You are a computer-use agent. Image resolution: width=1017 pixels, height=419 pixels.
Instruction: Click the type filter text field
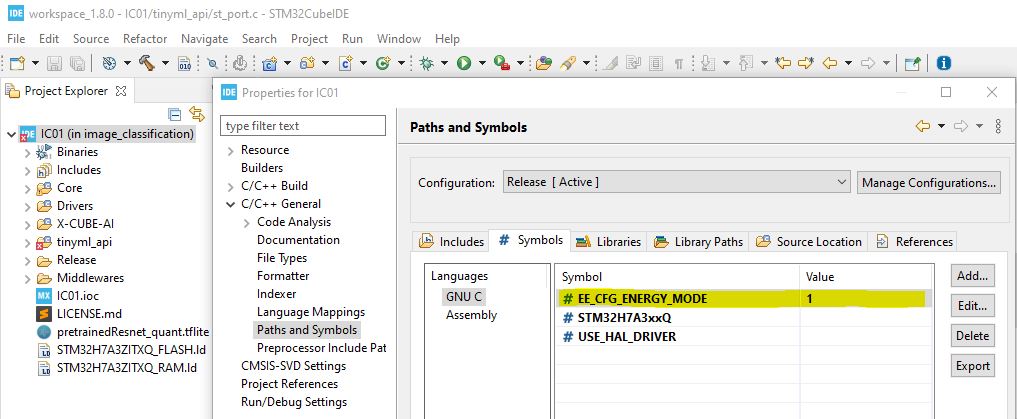click(303, 126)
